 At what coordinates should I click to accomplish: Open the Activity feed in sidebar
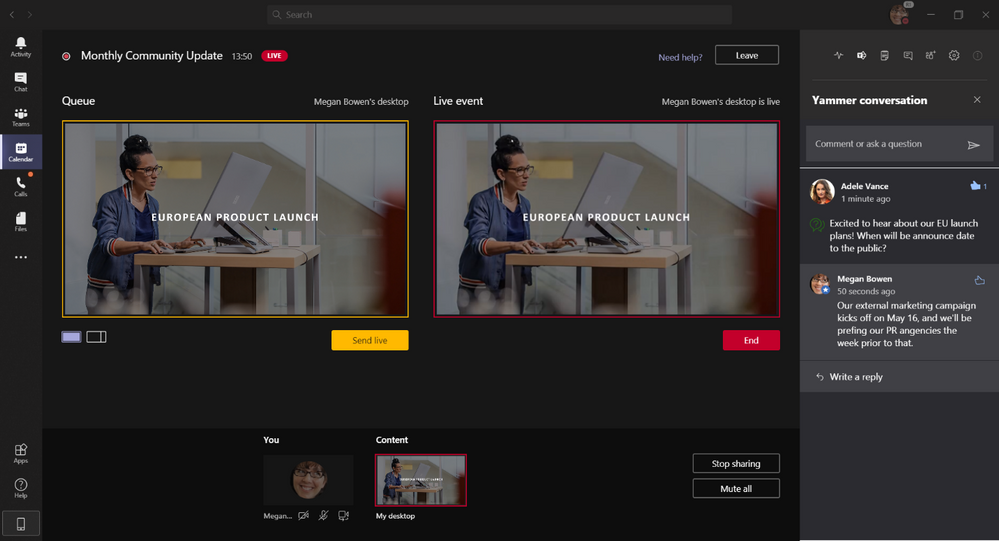pyautogui.click(x=20, y=47)
